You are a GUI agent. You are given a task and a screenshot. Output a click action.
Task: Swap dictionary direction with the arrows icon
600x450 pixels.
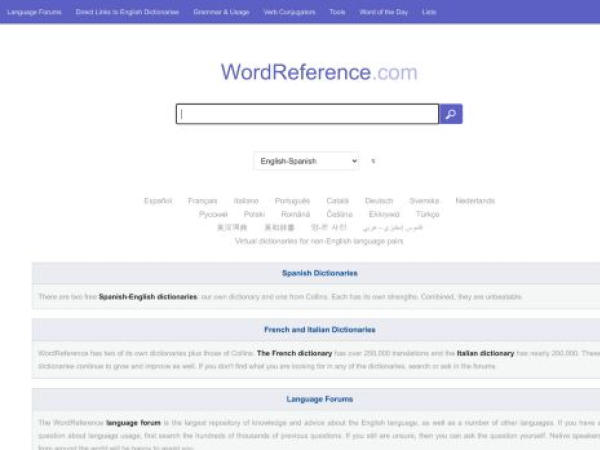tap(373, 161)
